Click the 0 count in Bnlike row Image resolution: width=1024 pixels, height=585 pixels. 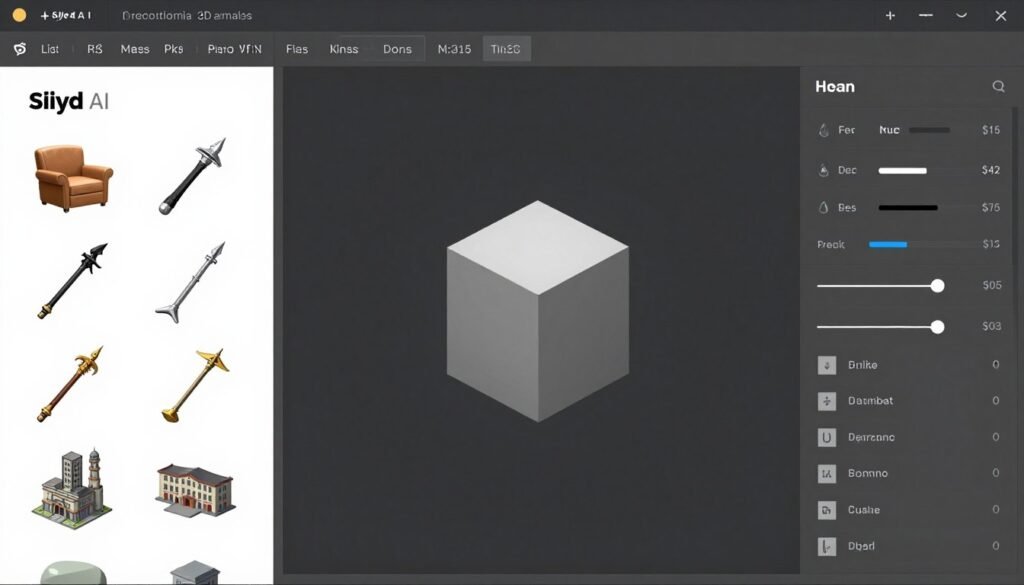click(995, 365)
